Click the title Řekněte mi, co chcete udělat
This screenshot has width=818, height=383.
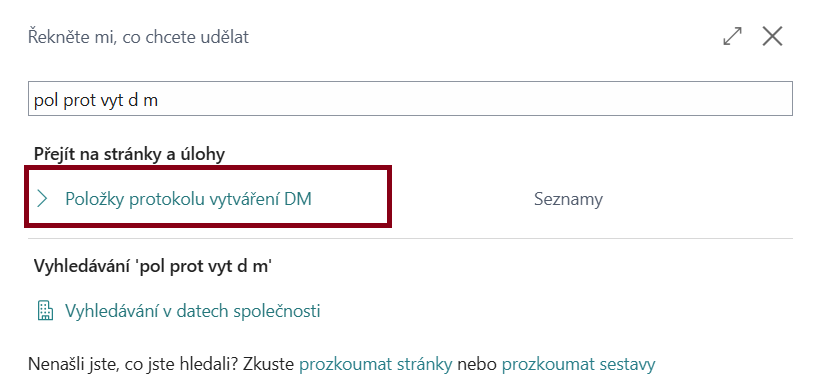tap(138, 38)
